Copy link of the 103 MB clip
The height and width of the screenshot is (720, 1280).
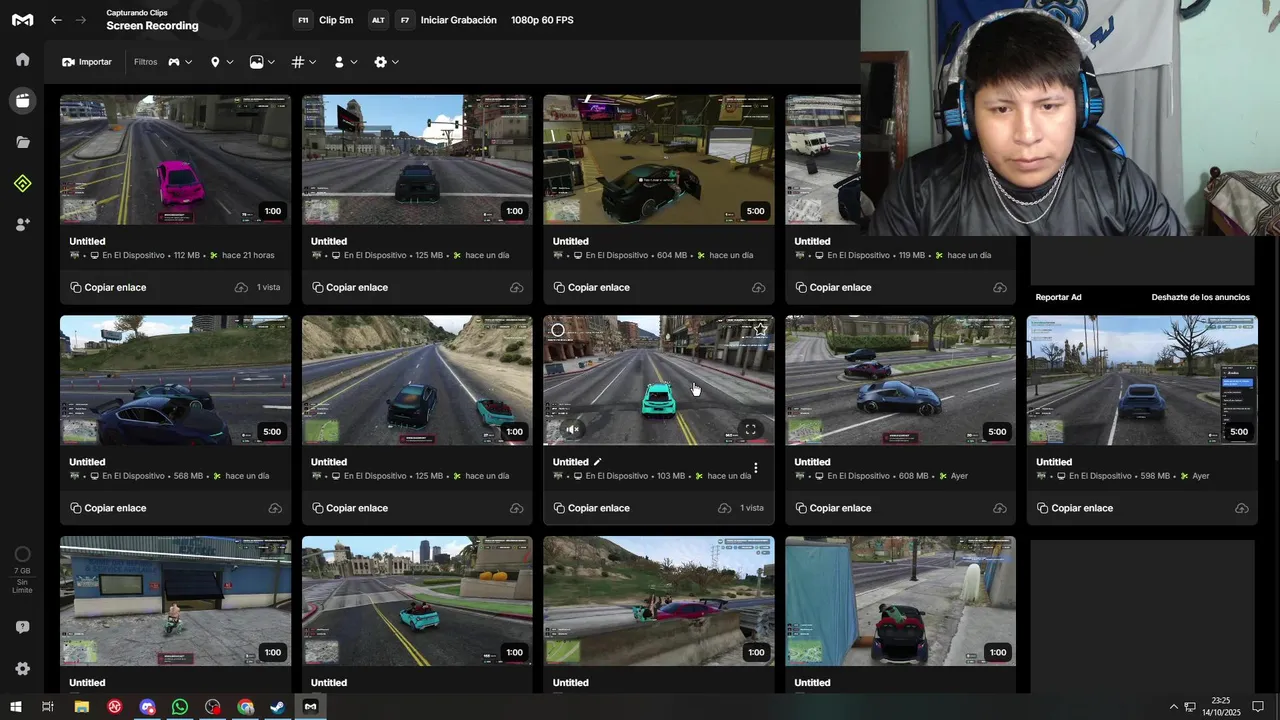(x=591, y=508)
